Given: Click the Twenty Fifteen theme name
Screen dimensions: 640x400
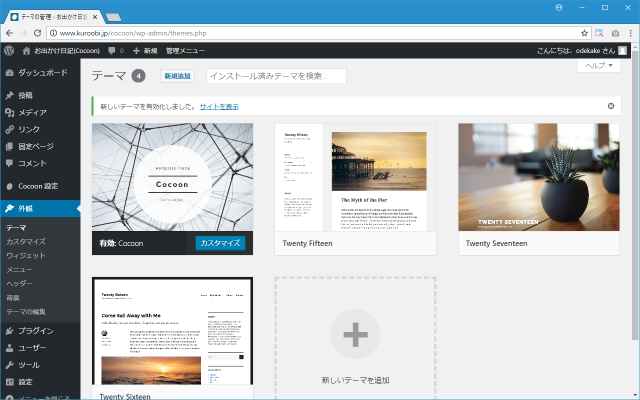Looking at the screenshot, I should pyautogui.click(x=307, y=243).
